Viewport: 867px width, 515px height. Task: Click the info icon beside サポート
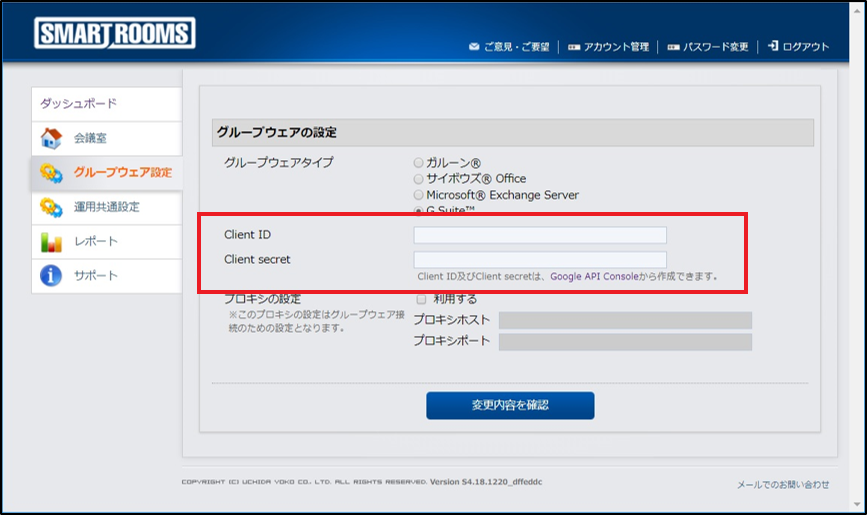tap(51, 275)
